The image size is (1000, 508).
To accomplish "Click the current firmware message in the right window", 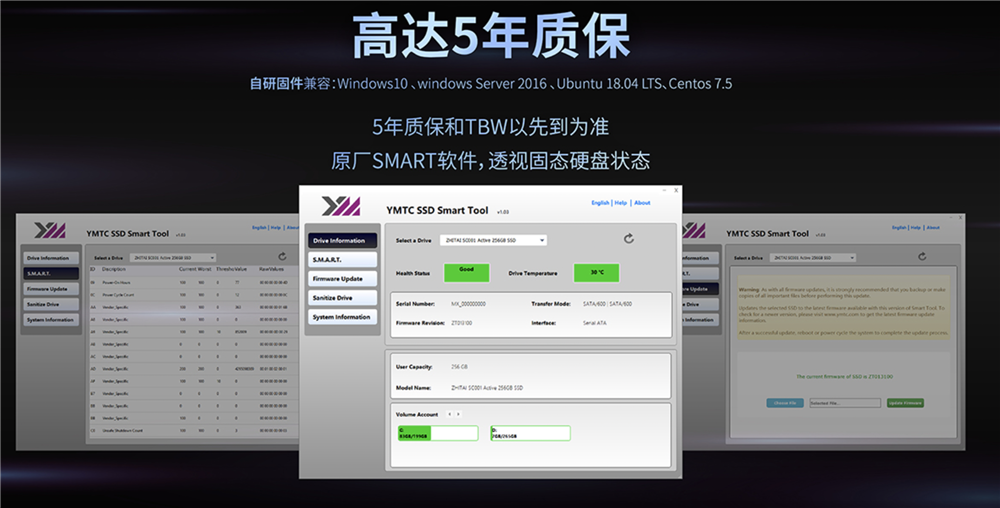I will point(844,377).
